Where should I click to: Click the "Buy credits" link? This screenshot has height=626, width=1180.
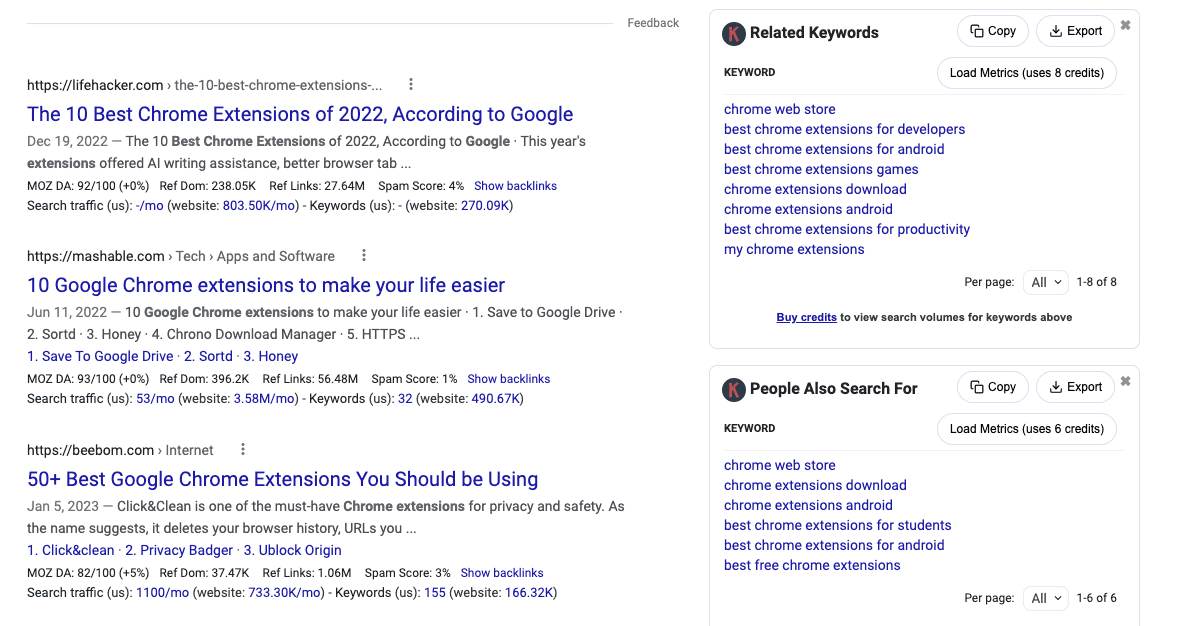[x=807, y=318]
